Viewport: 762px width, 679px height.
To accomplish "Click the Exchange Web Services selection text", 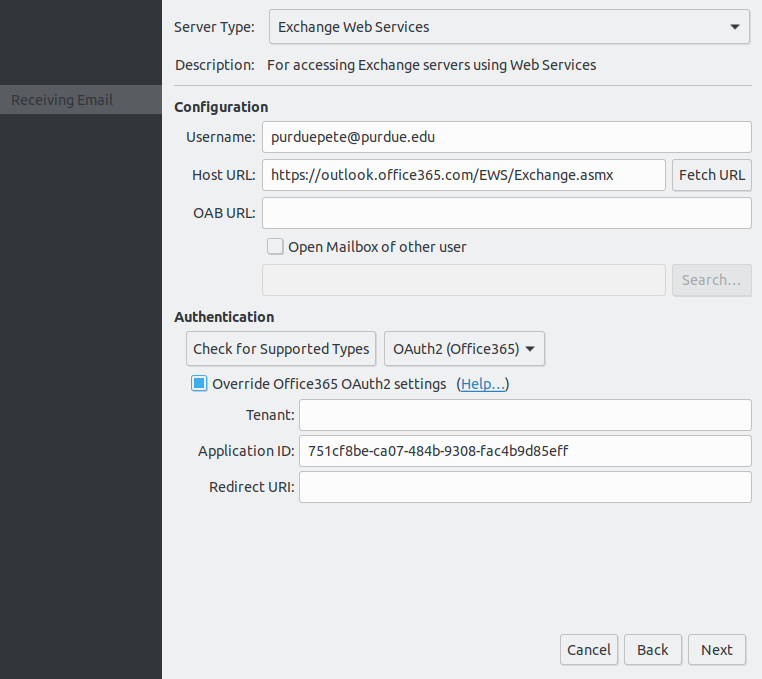I will click(x=353, y=27).
